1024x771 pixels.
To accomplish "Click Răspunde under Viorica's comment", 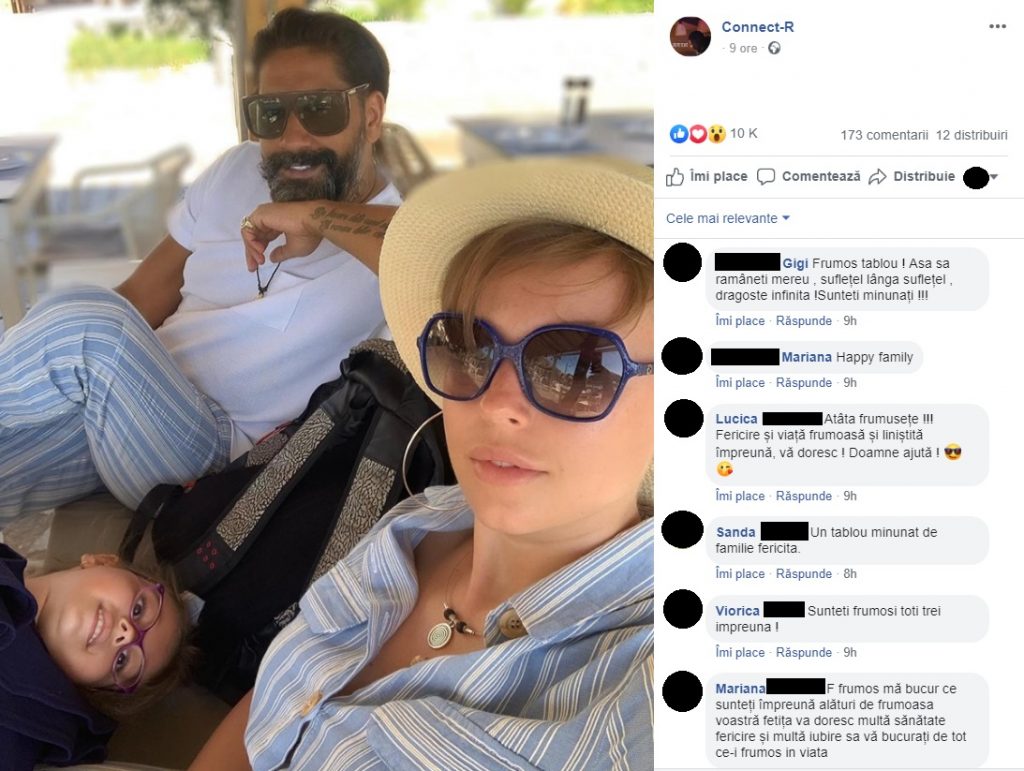I will point(804,653).
